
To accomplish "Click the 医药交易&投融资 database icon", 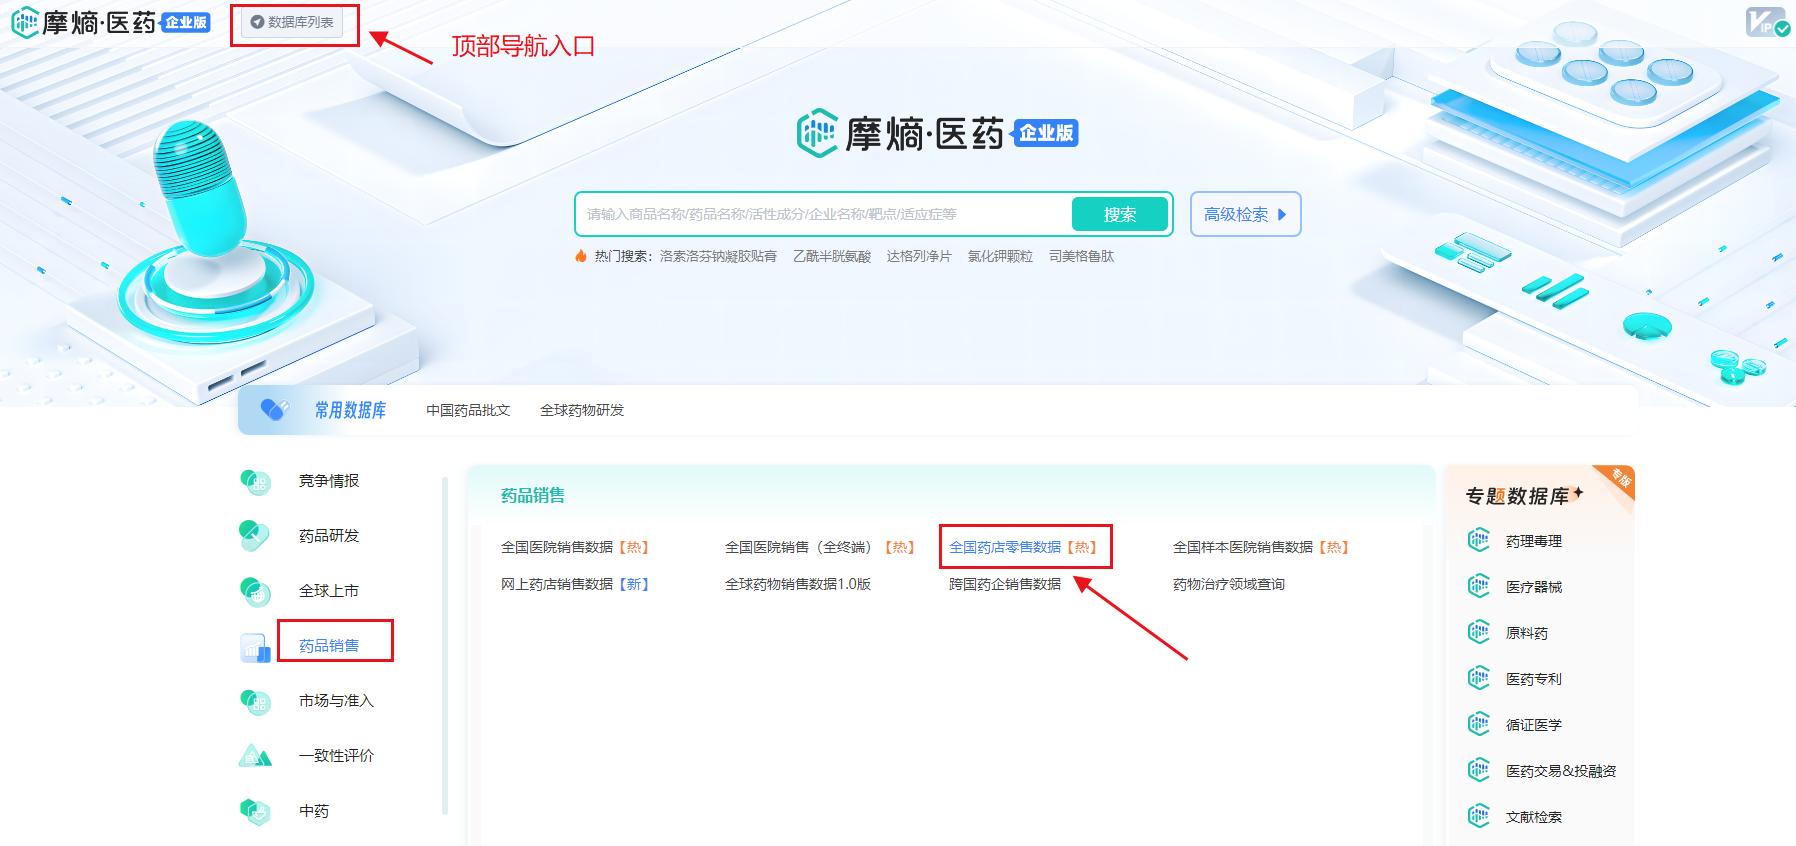I will click(1478, 770).
